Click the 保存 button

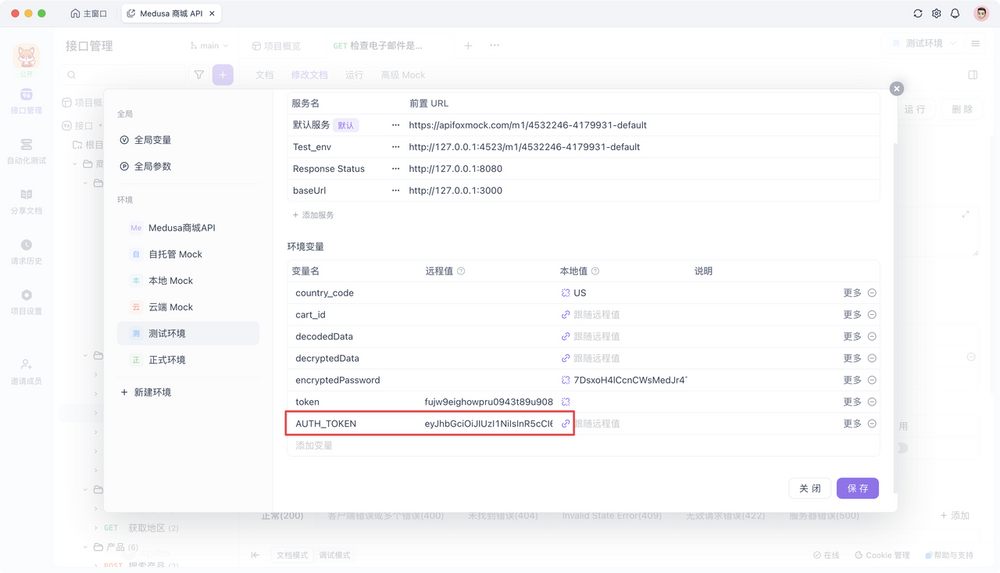tap(857, 488)
